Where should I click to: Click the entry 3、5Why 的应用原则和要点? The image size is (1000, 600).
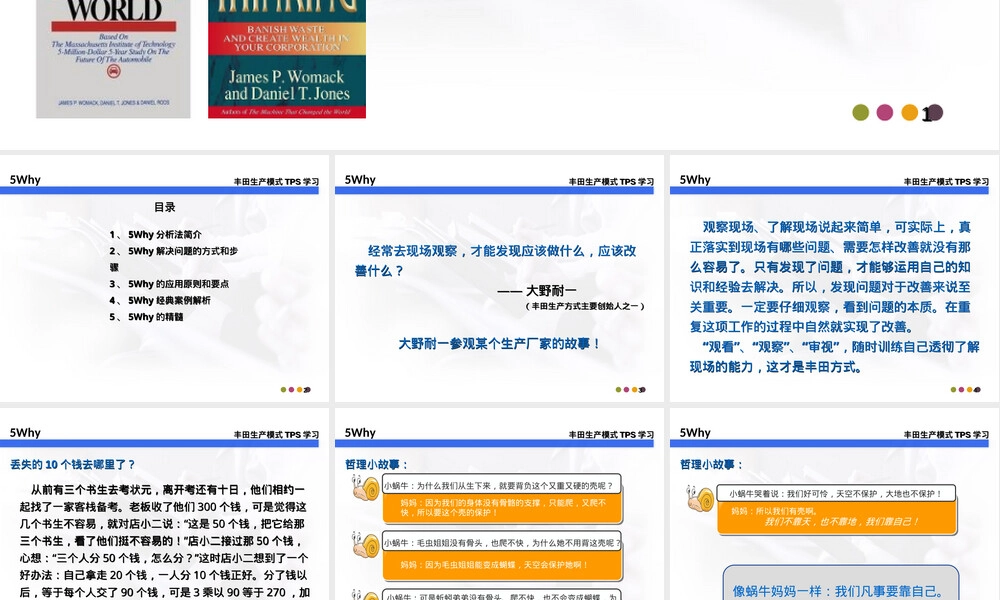point(169,284)
